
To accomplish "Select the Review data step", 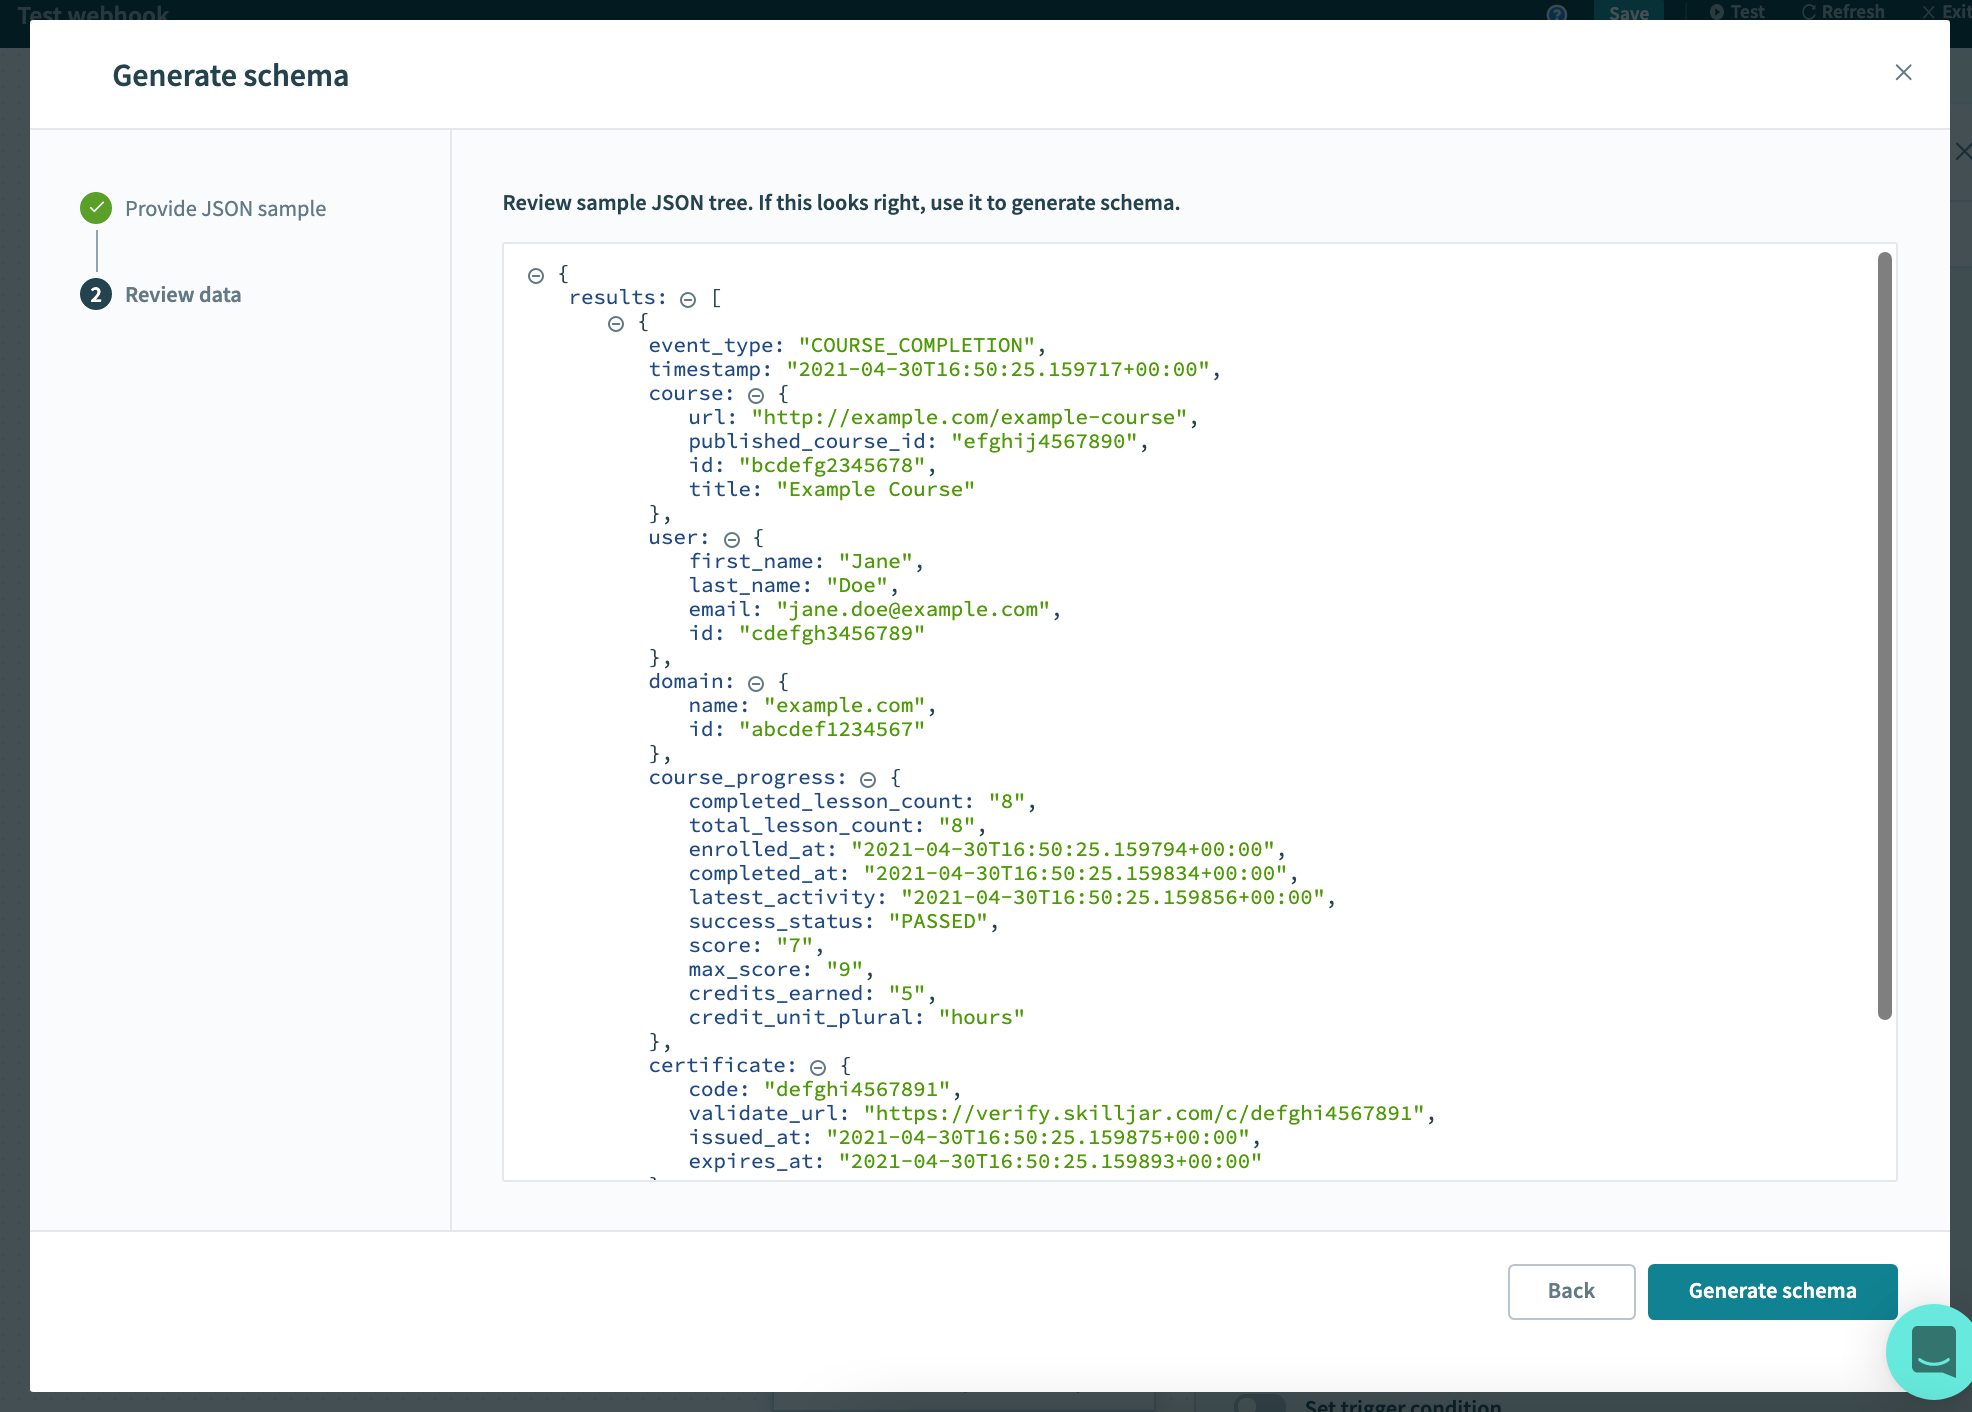I will coord(183,294).
